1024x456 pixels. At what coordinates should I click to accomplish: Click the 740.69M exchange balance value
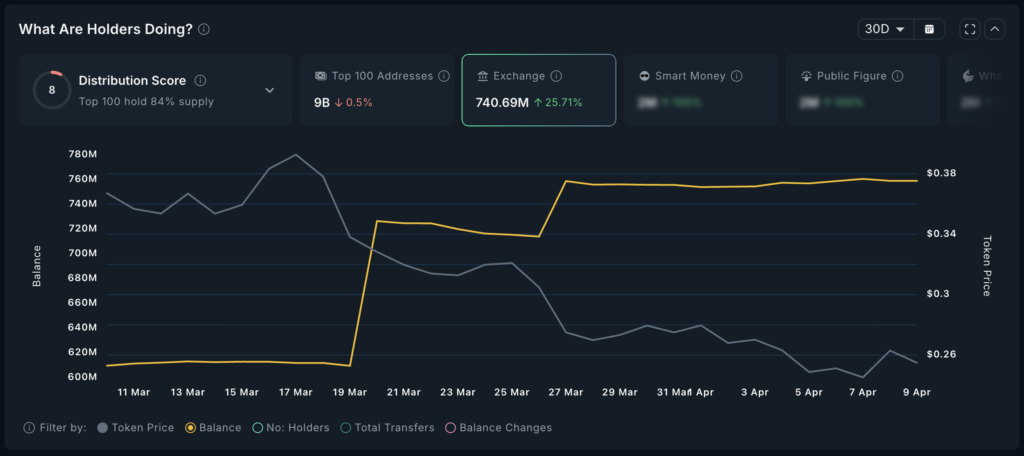click(502, 103)
